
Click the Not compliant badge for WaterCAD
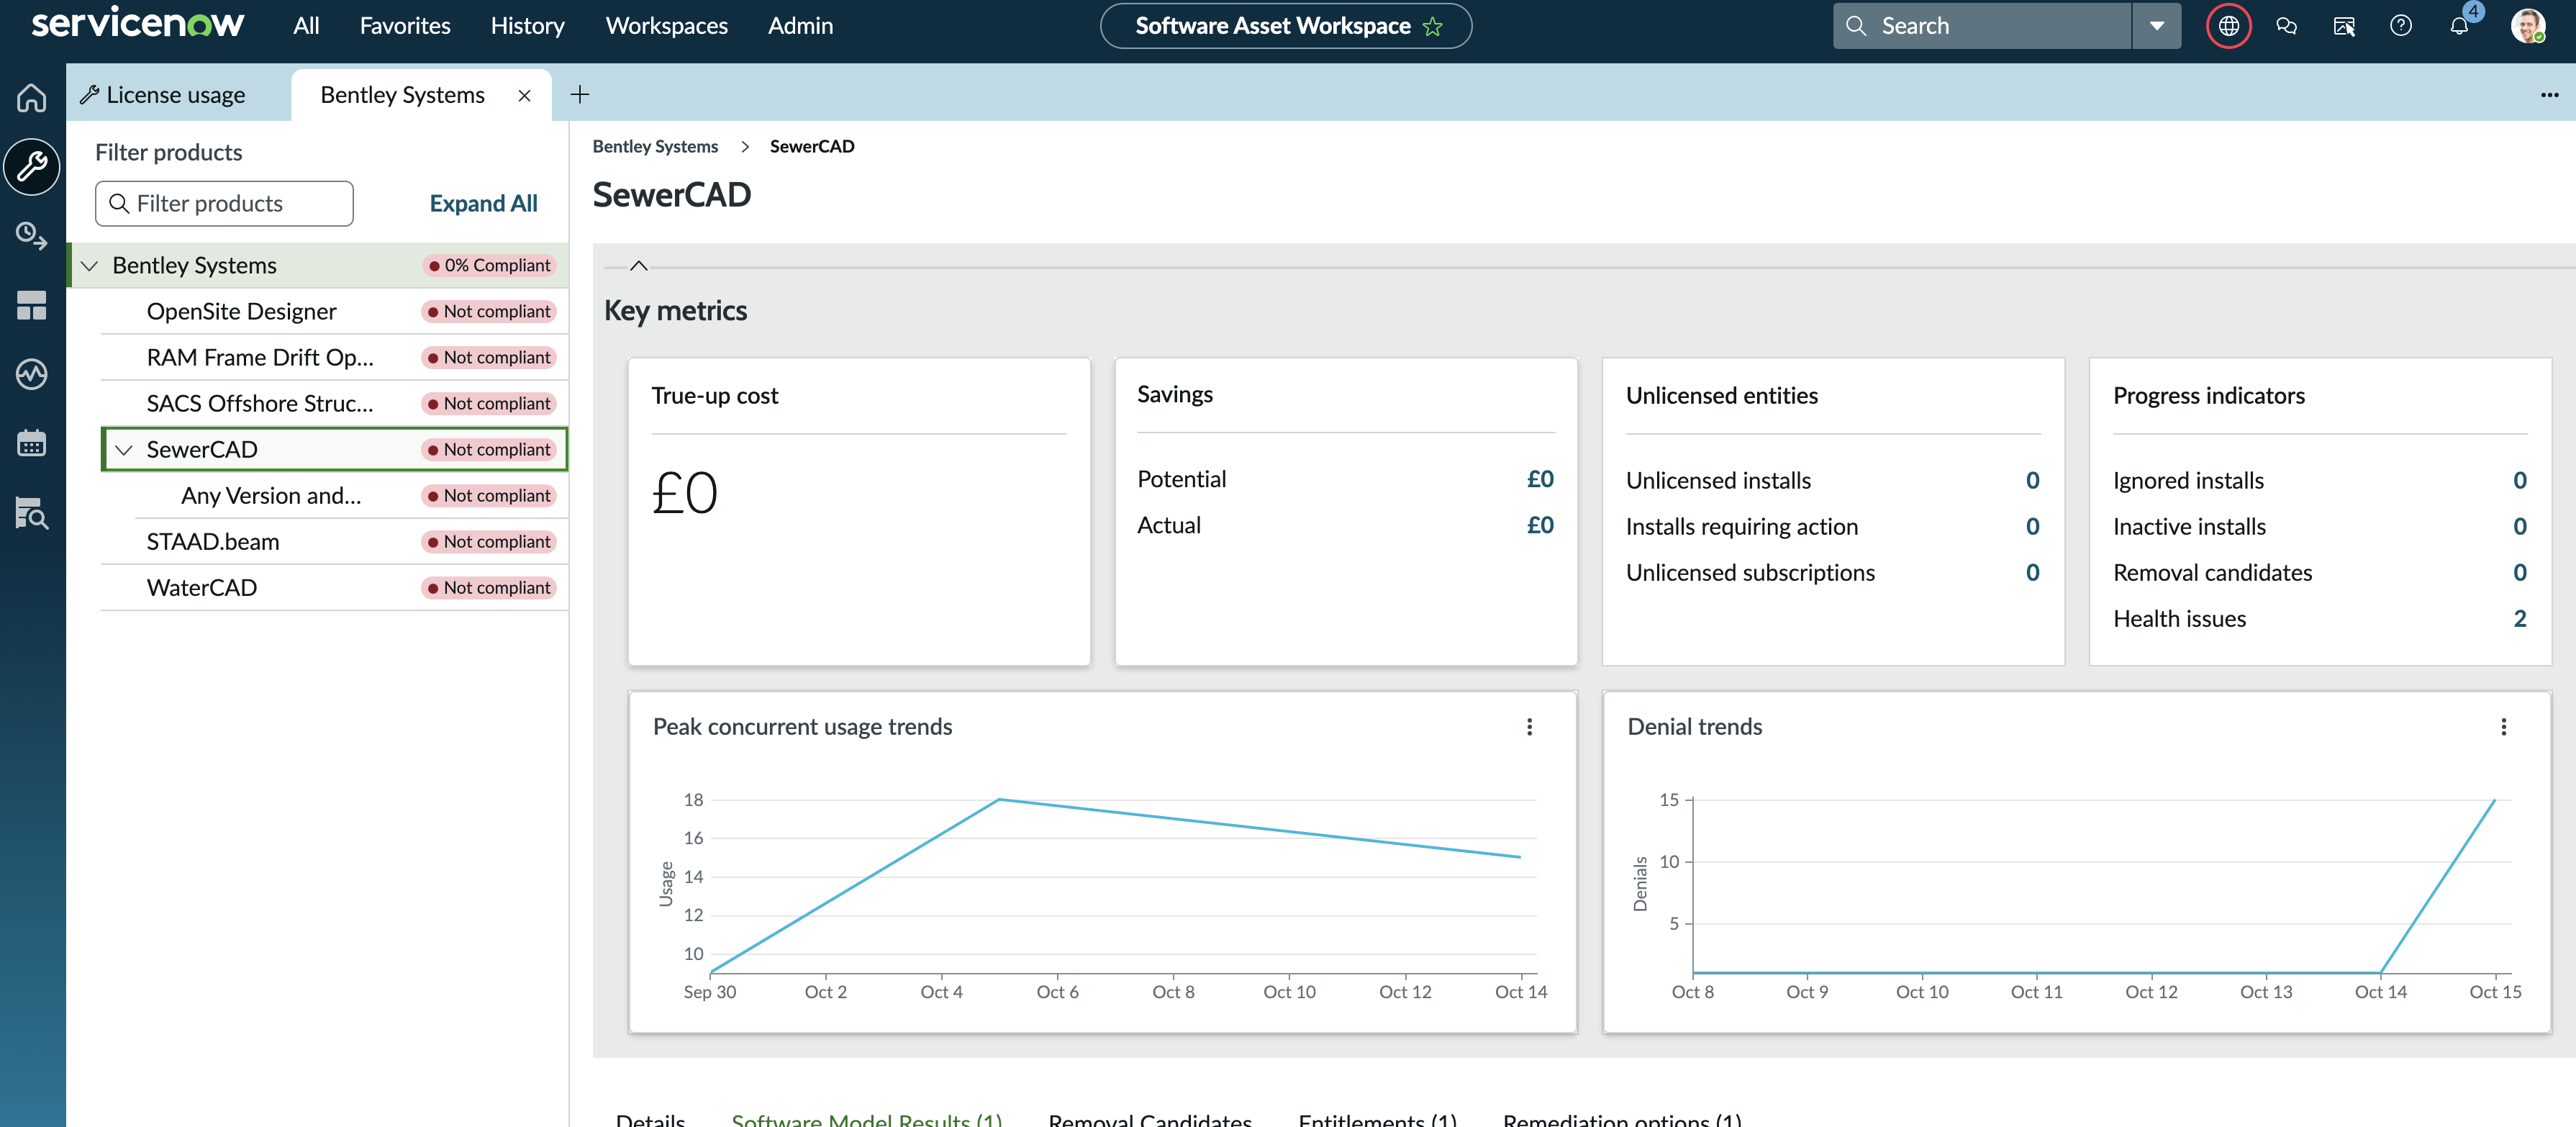tap(489, 588)
